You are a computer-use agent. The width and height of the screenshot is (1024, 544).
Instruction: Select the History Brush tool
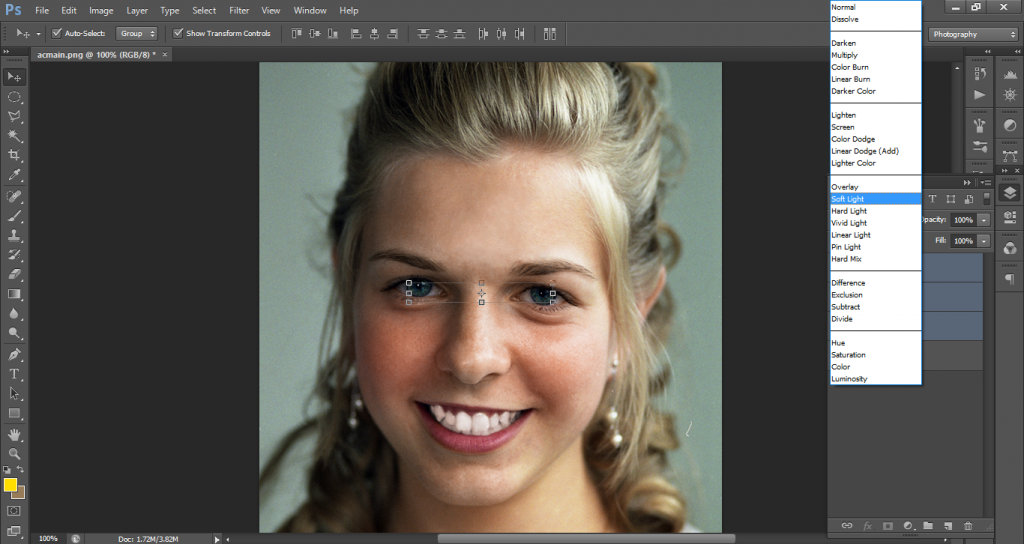click(14, 255)
